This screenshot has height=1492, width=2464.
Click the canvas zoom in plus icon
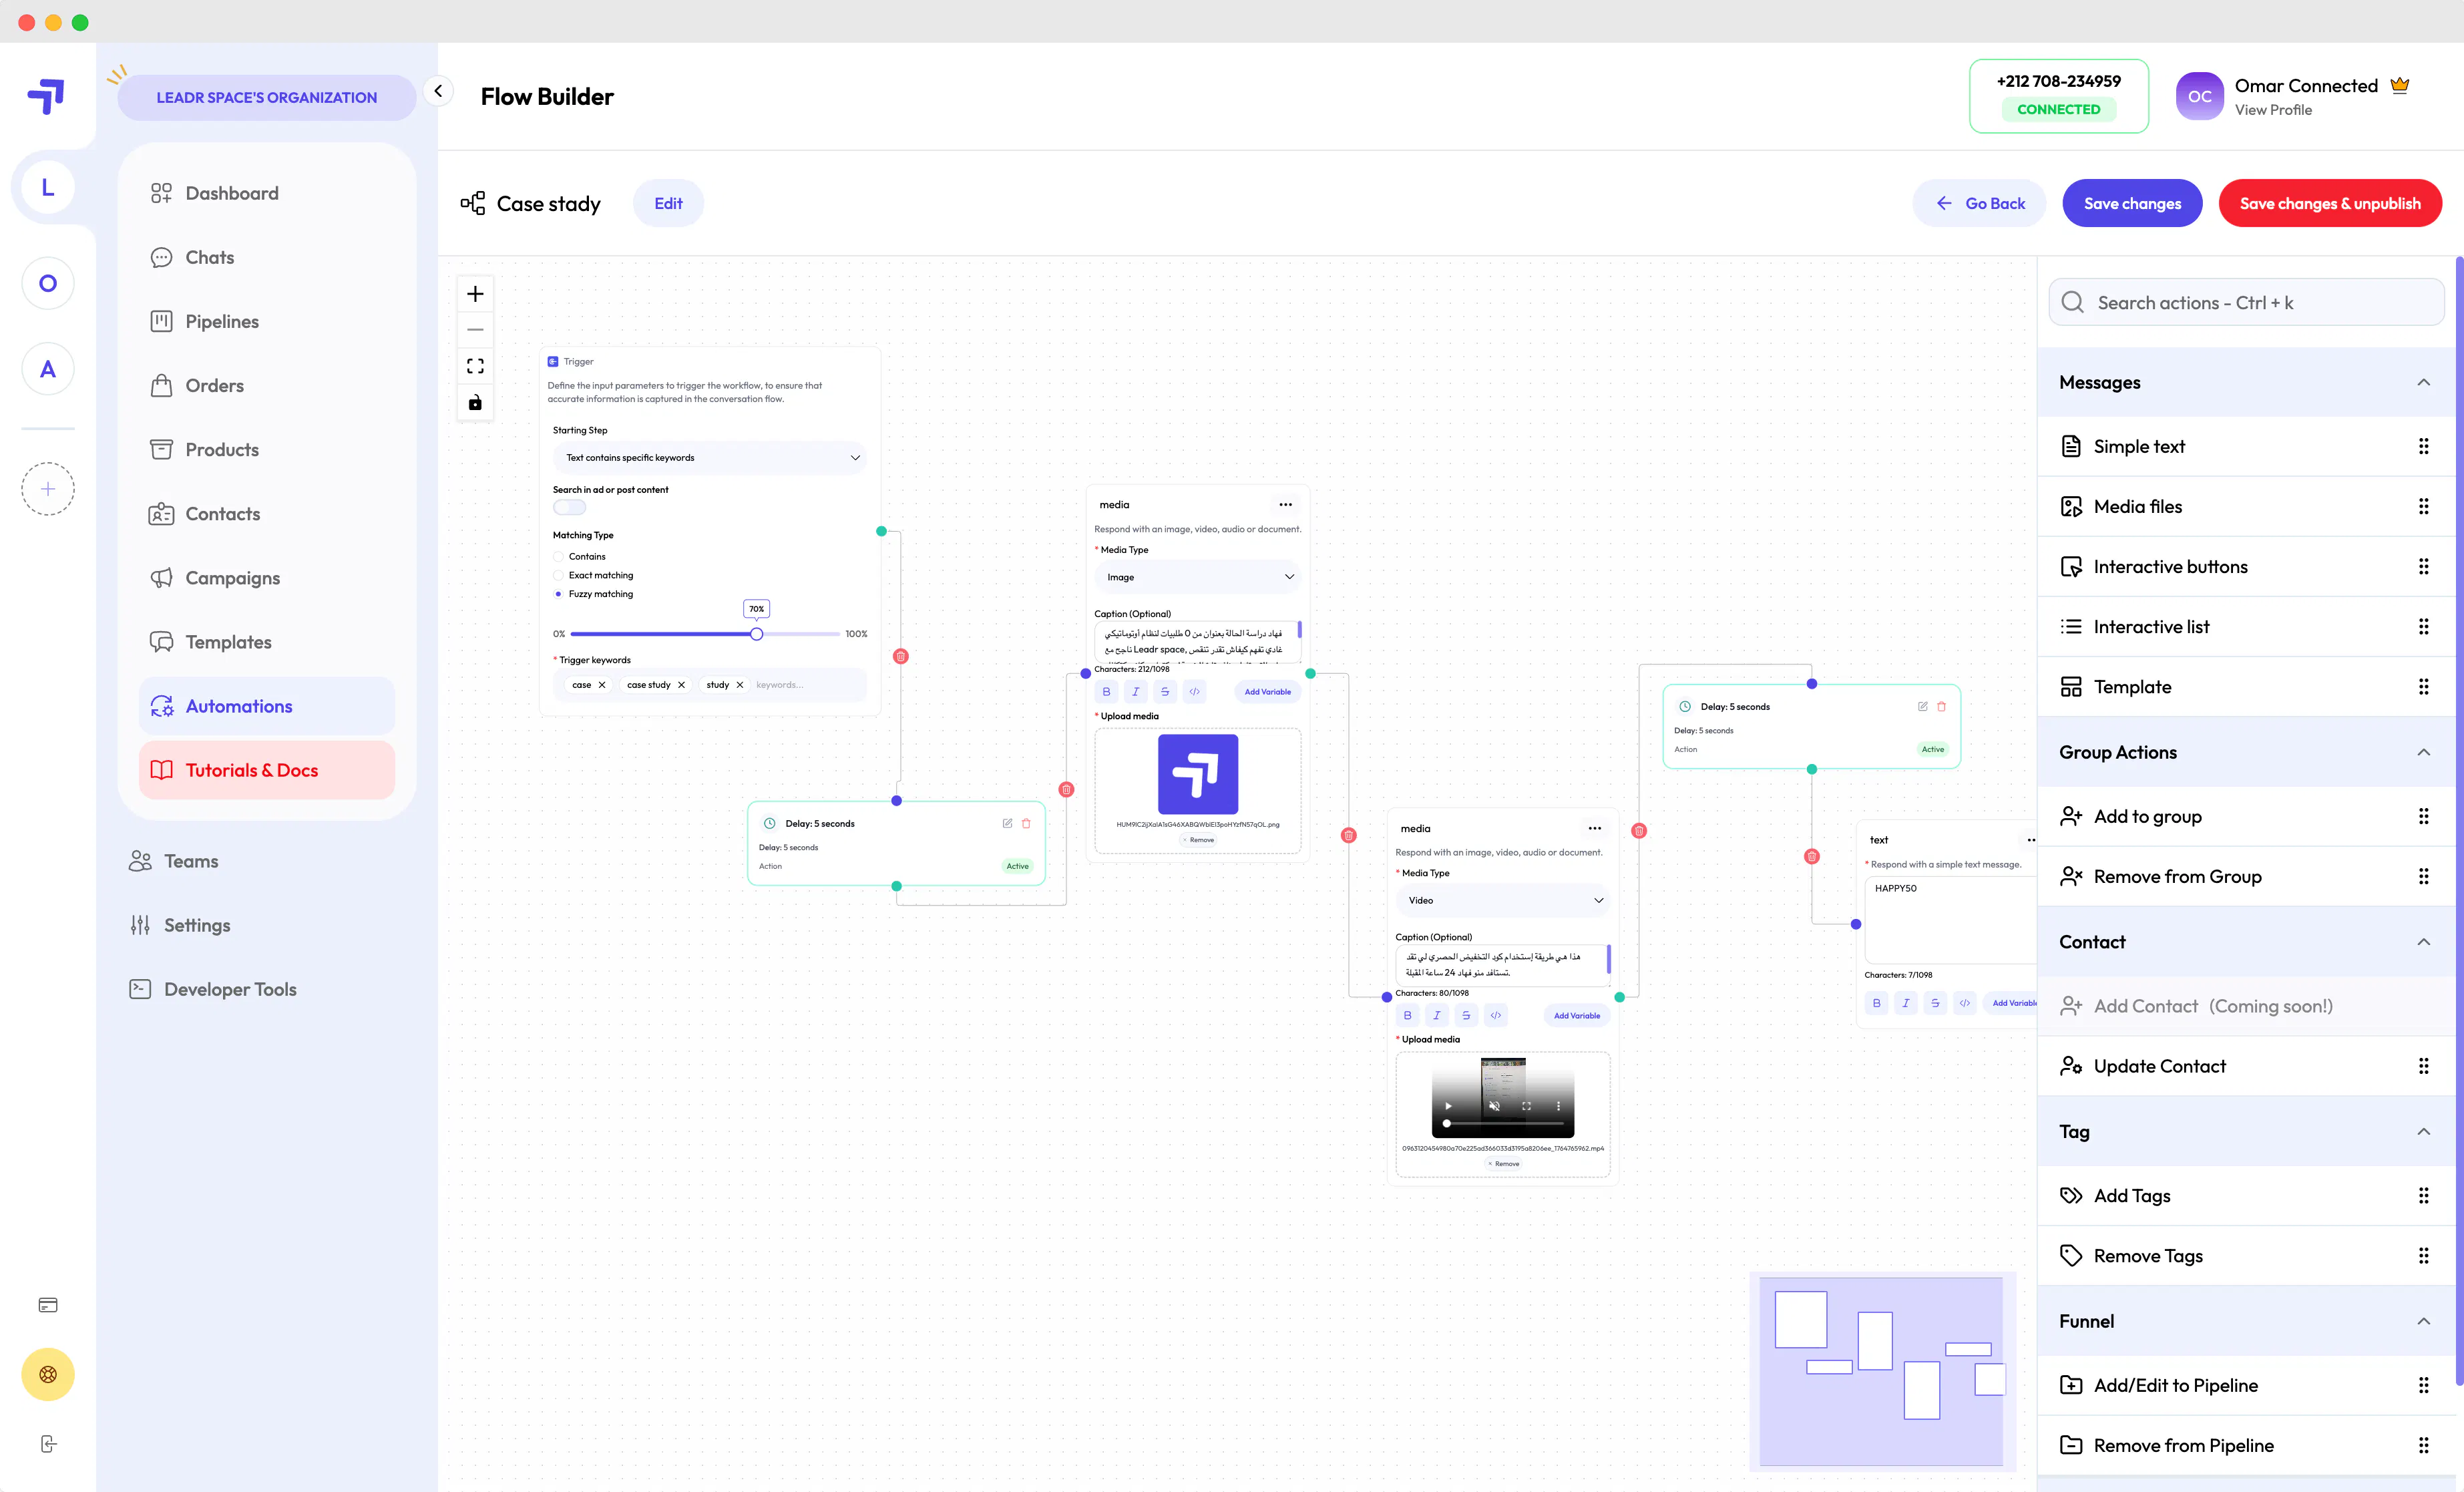[x=475, y=294]
